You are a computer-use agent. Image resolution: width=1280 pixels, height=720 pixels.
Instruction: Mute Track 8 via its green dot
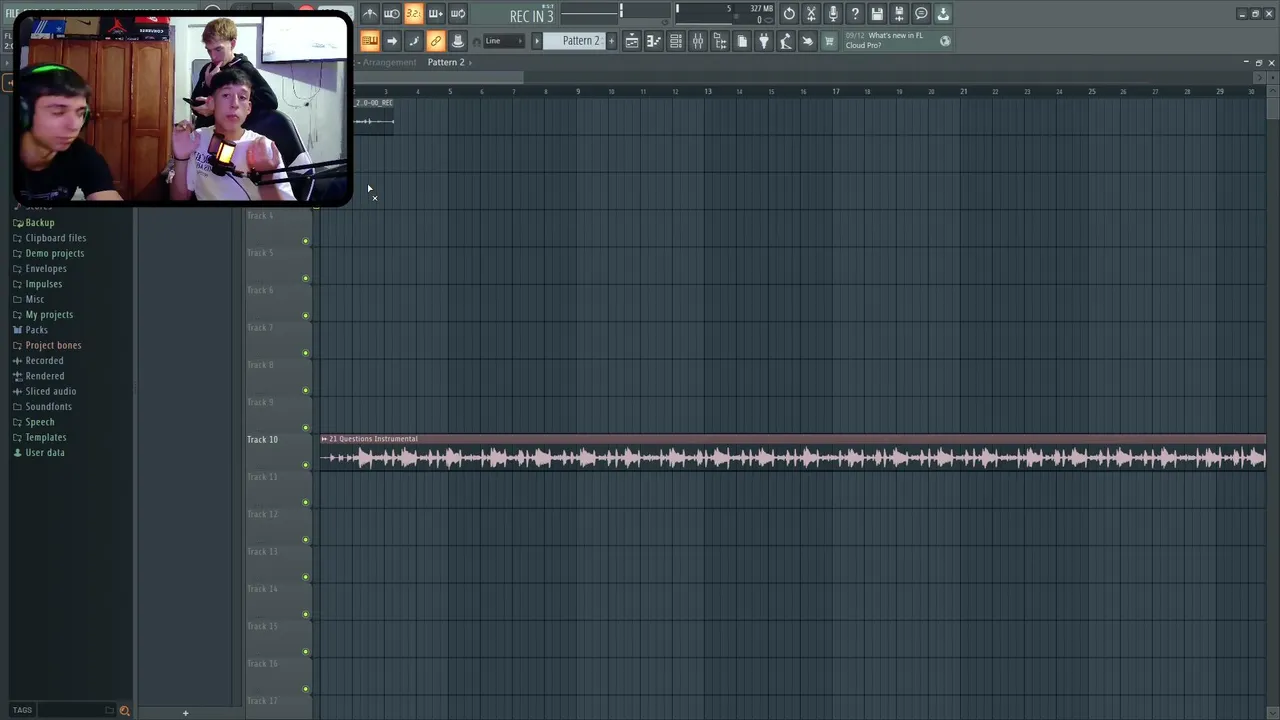pos(306,390)
